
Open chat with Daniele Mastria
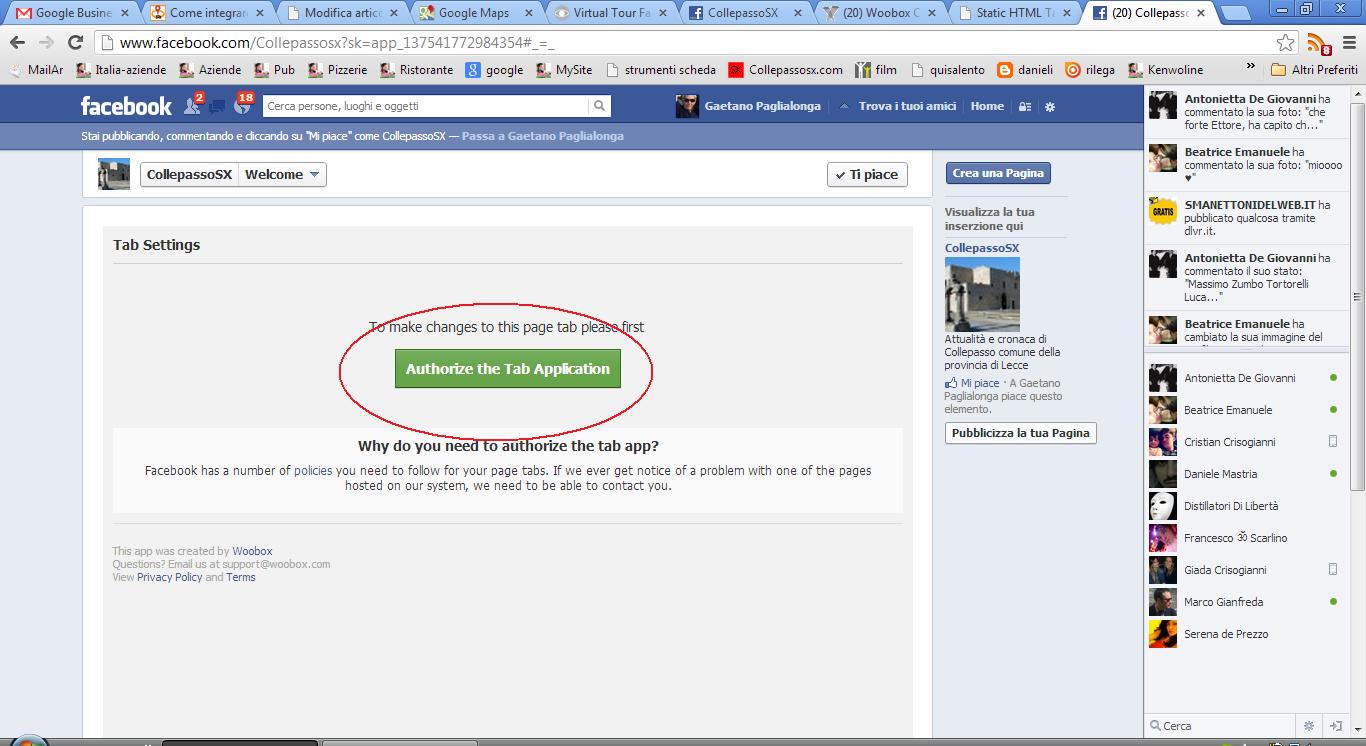[x=1244, y=474]
